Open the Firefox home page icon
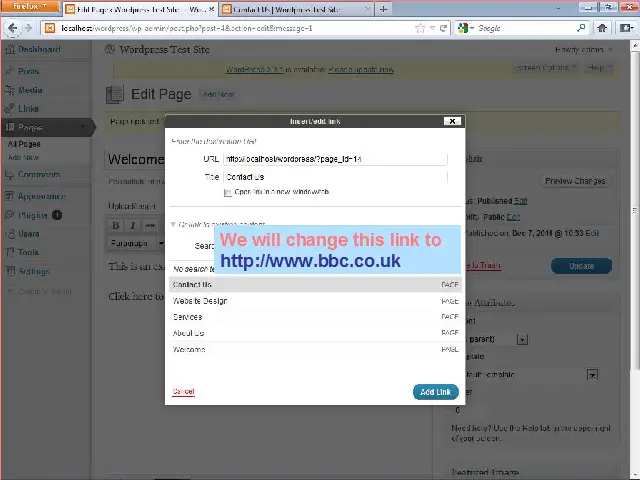Screen dimensions: 640x480 (602, 28)
